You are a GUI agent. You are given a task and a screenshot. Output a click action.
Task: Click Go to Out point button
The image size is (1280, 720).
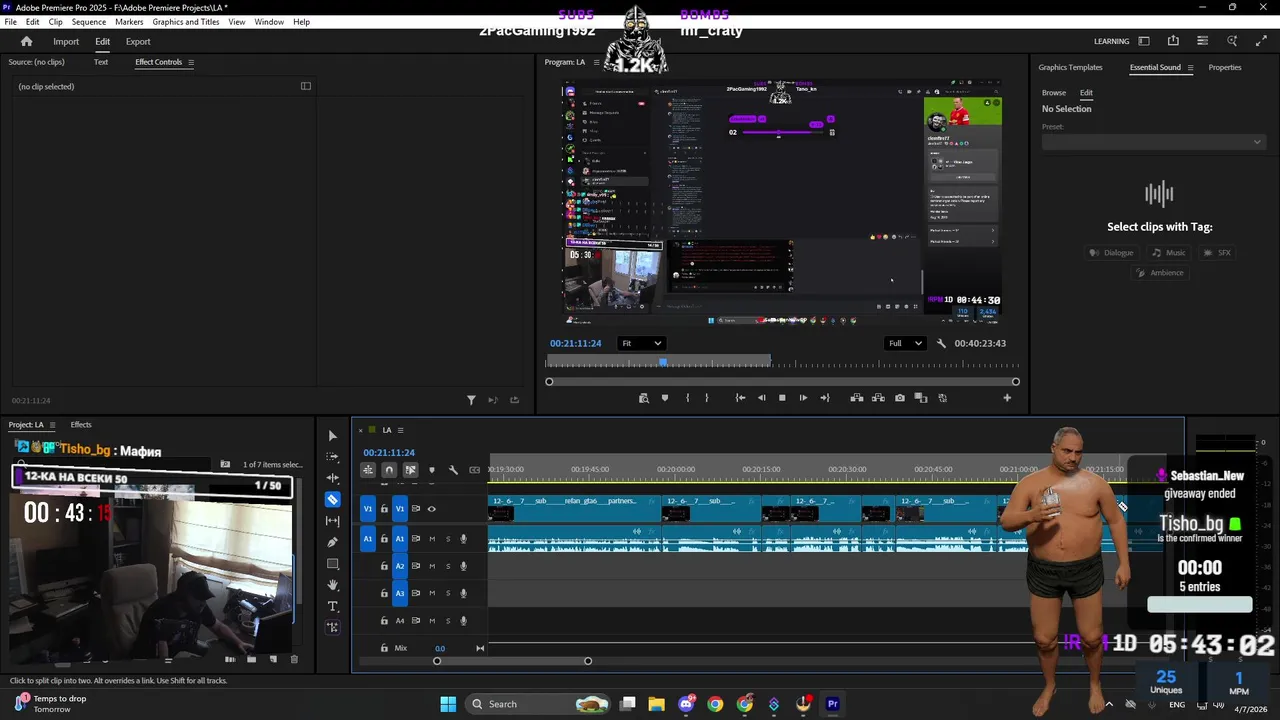point(825,398)
